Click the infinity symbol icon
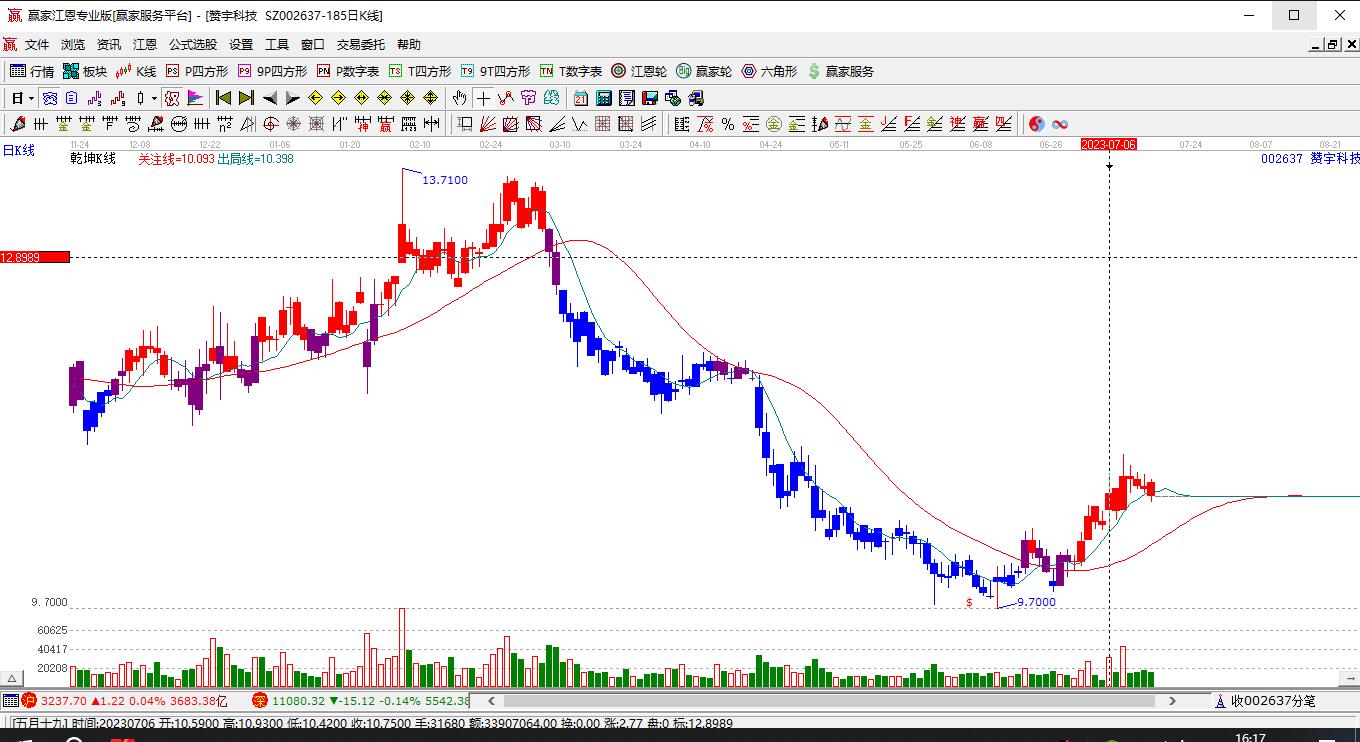1360x742 pixels. (x=1060, y=124)
